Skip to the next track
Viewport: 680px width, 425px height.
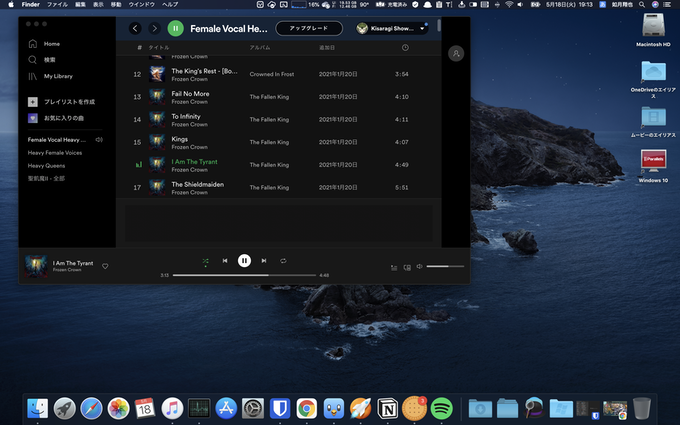(264, 261)
